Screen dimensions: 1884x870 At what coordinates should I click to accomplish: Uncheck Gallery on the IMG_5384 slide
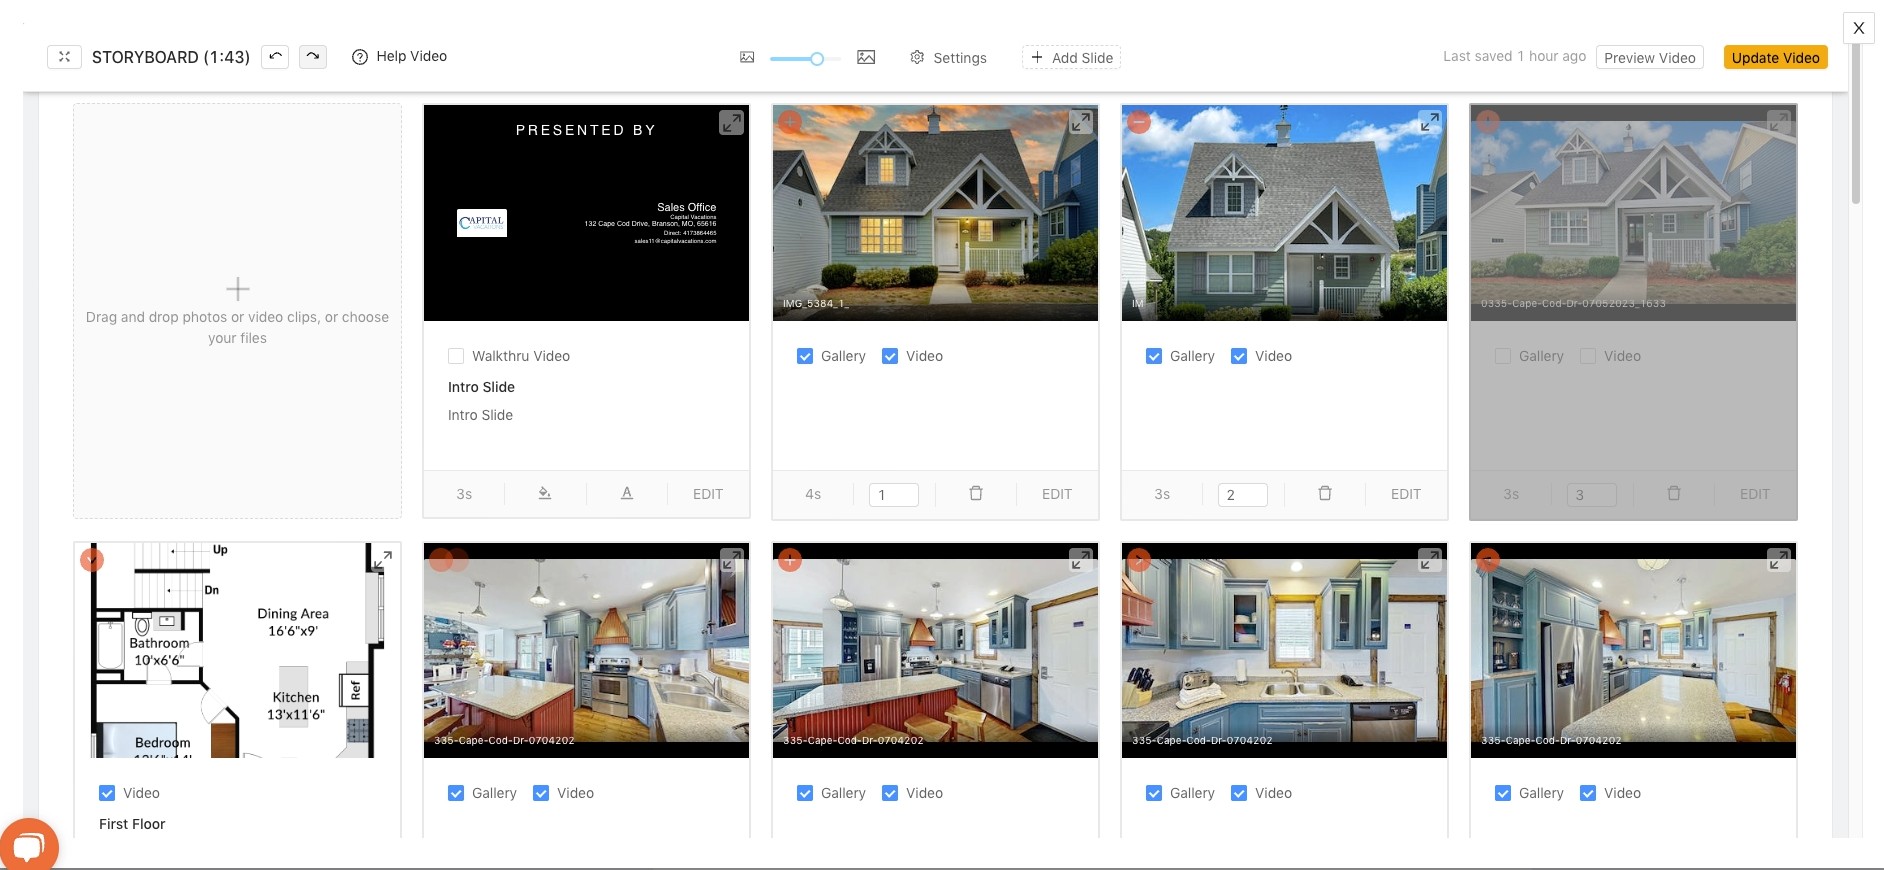click(805, 356)
